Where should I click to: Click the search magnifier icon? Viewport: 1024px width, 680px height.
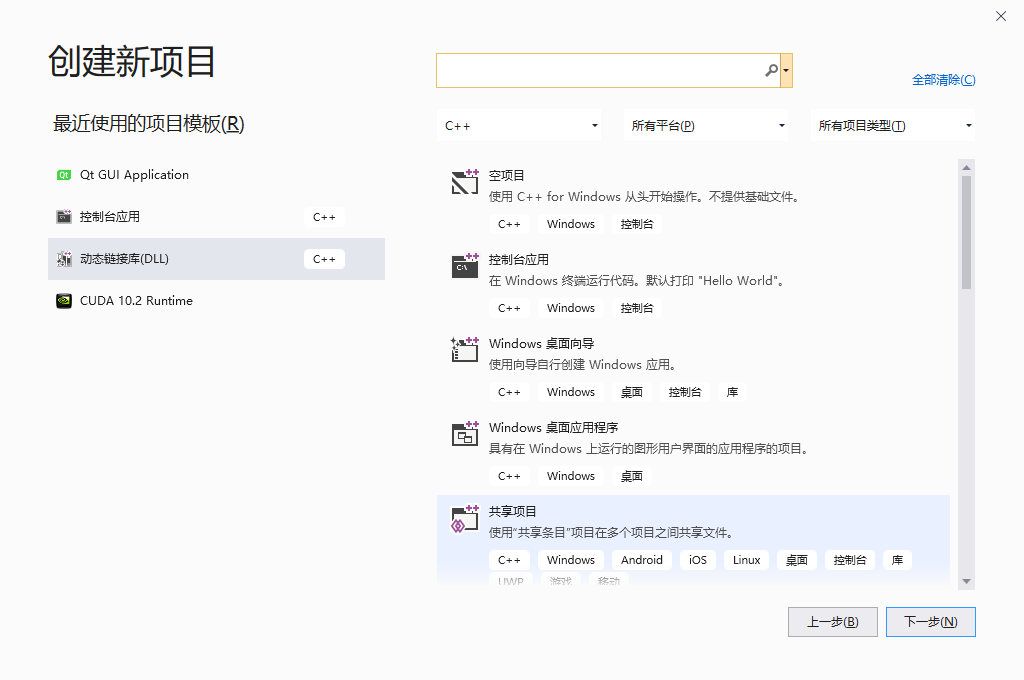[770, 70]
